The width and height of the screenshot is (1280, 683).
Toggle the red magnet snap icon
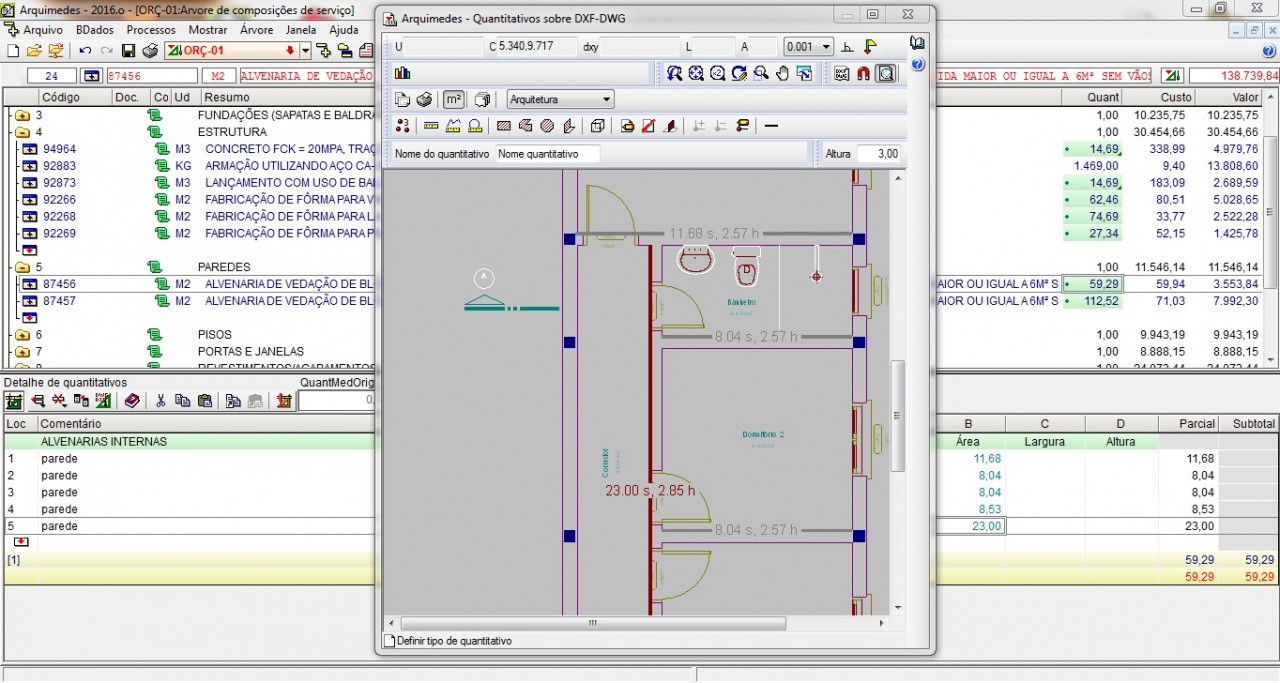[863, 73]
